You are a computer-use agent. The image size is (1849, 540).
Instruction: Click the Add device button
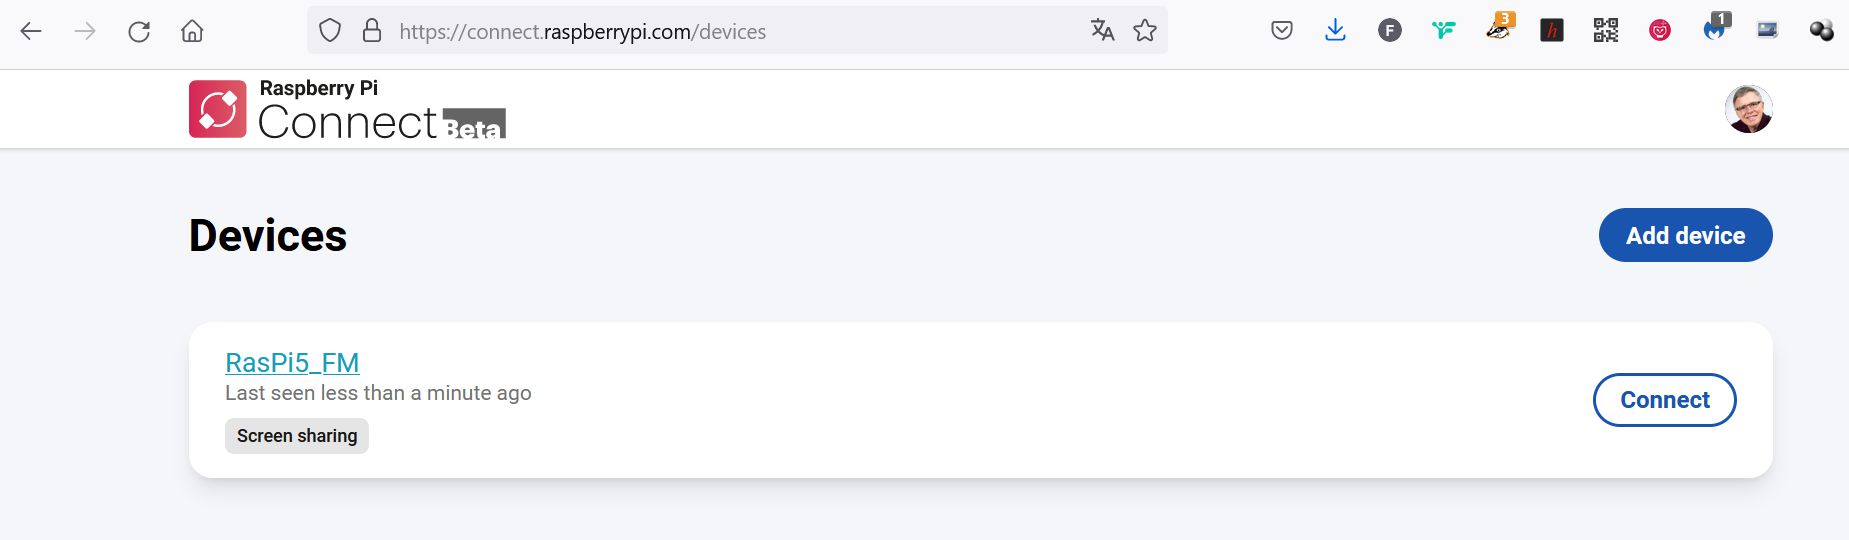tap(1685, 235)
